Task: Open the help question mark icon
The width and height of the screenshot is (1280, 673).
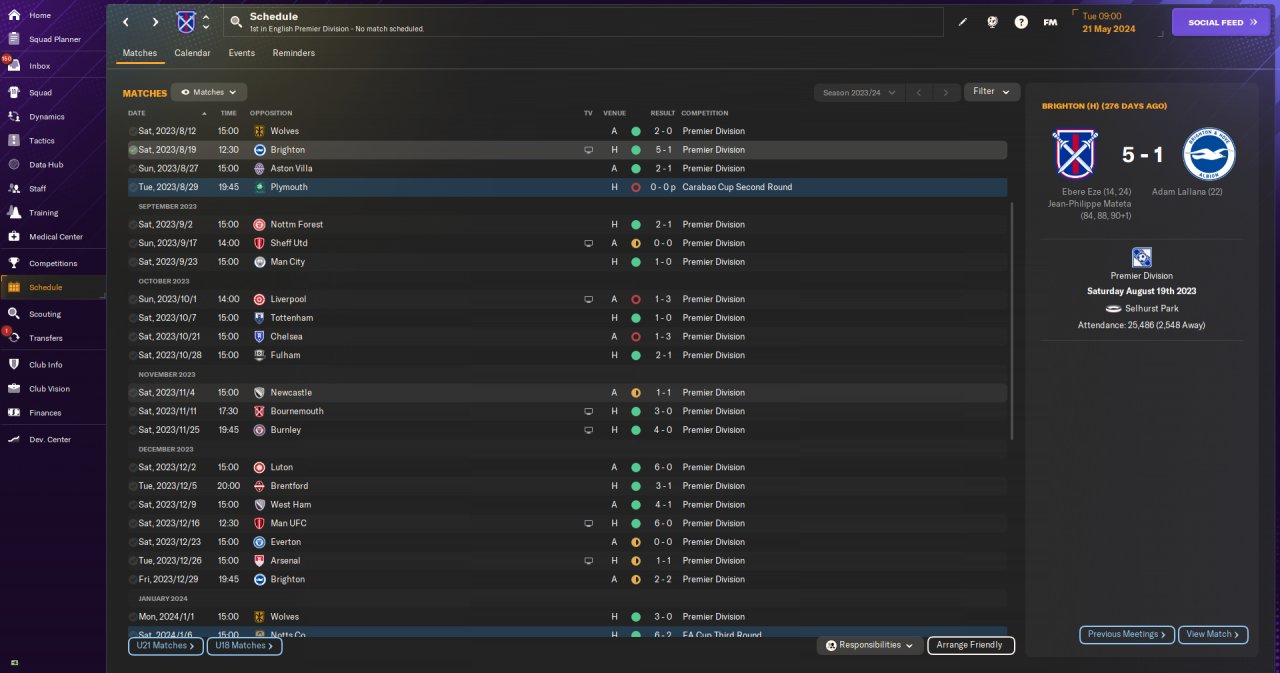Action: tap(1021, 22)
